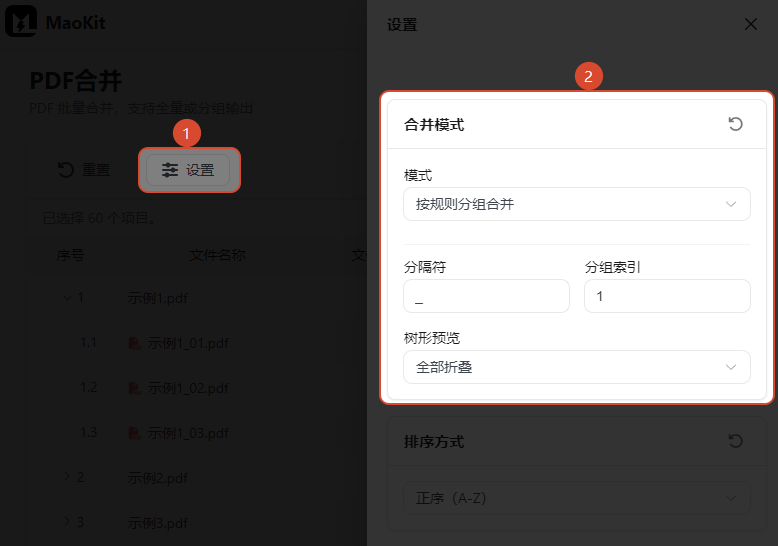Expand the 示例2.pdf group row
Screen dimensions: 778x546
point(67,477)
